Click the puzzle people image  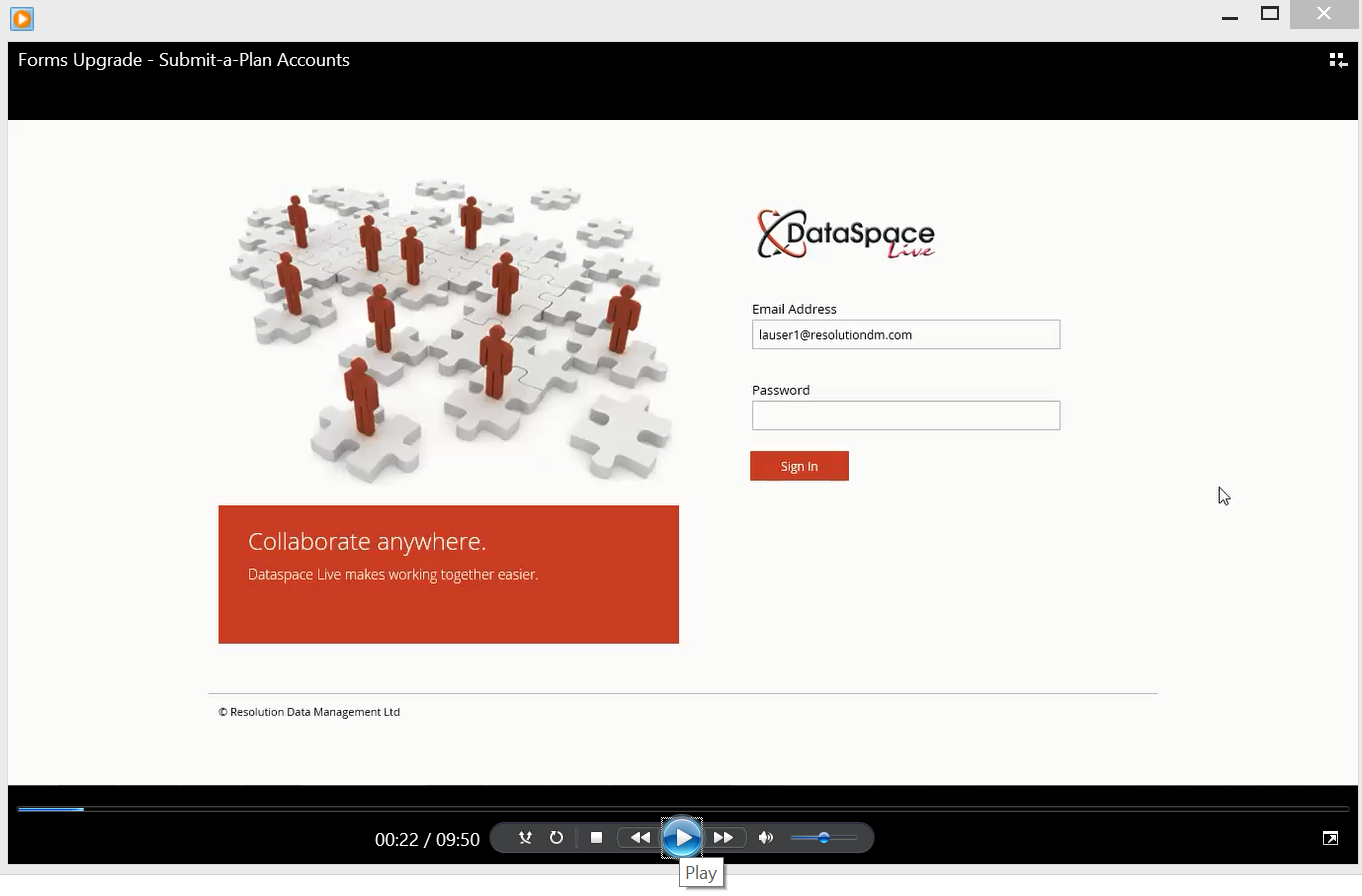[x=450, y=331]
